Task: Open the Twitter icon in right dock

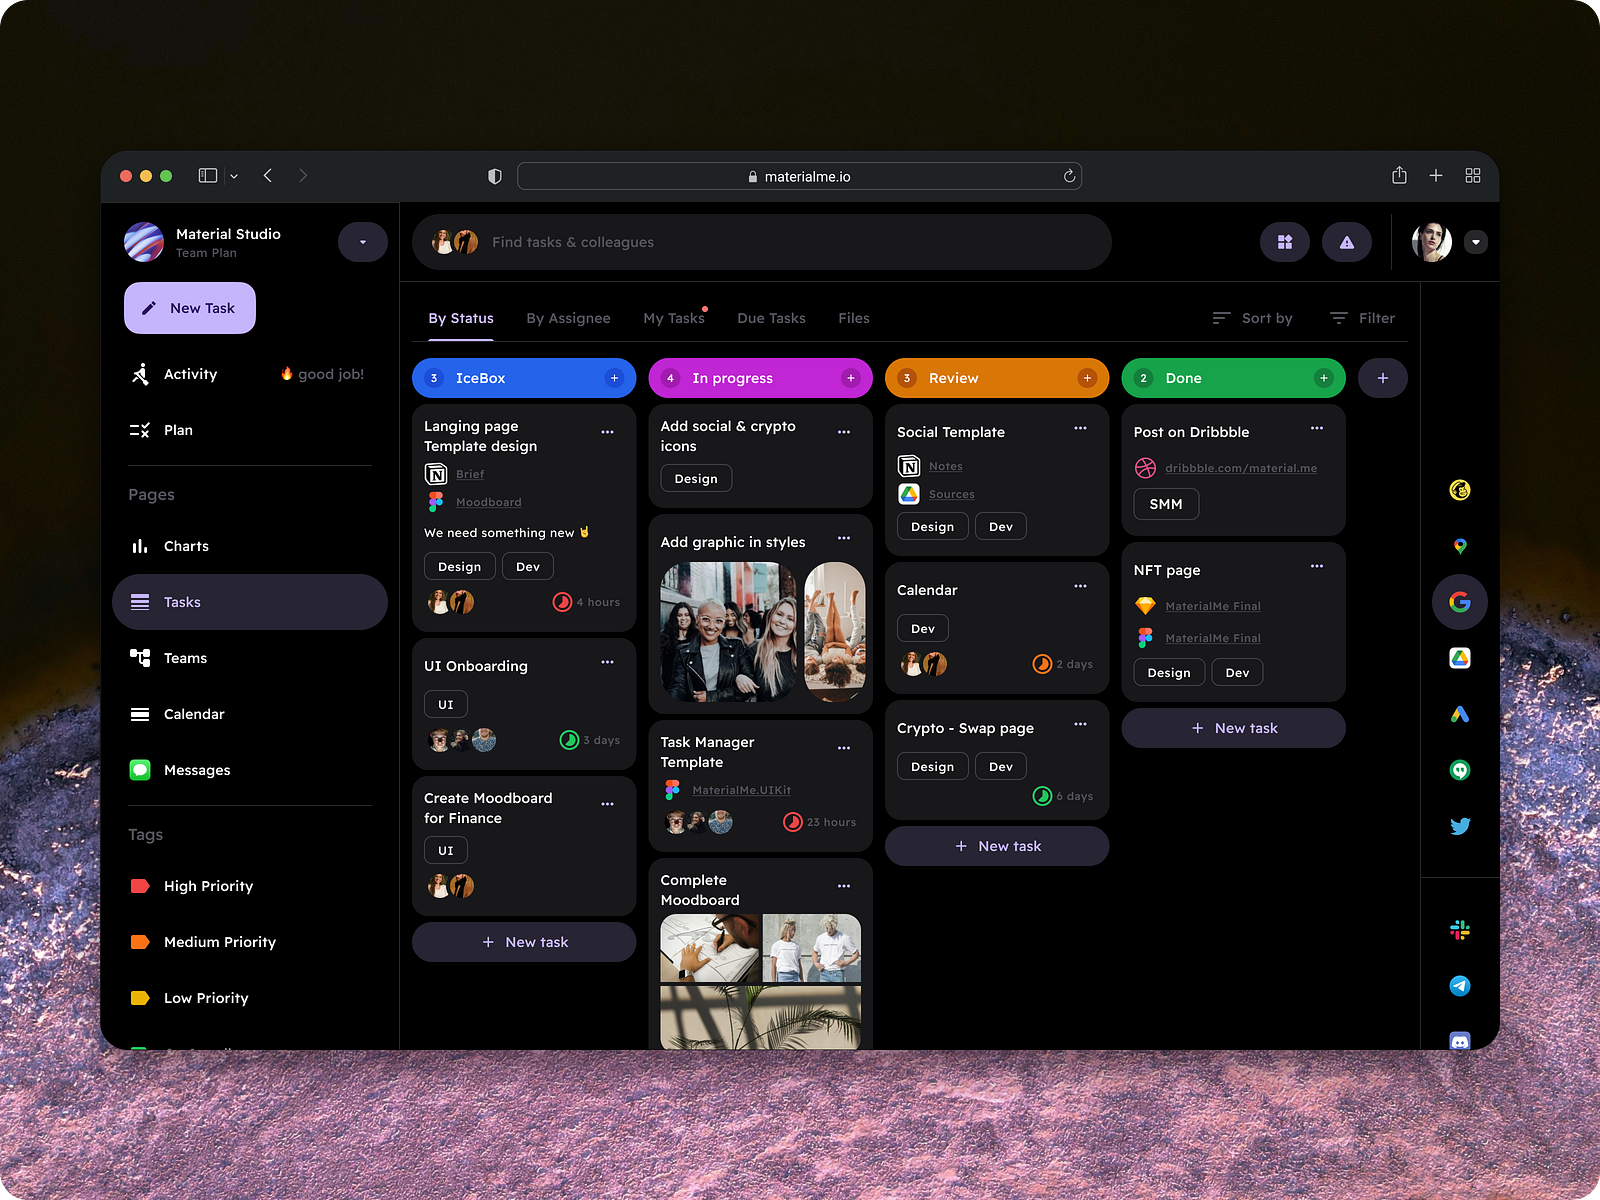Action: (x=1460, y=826)
